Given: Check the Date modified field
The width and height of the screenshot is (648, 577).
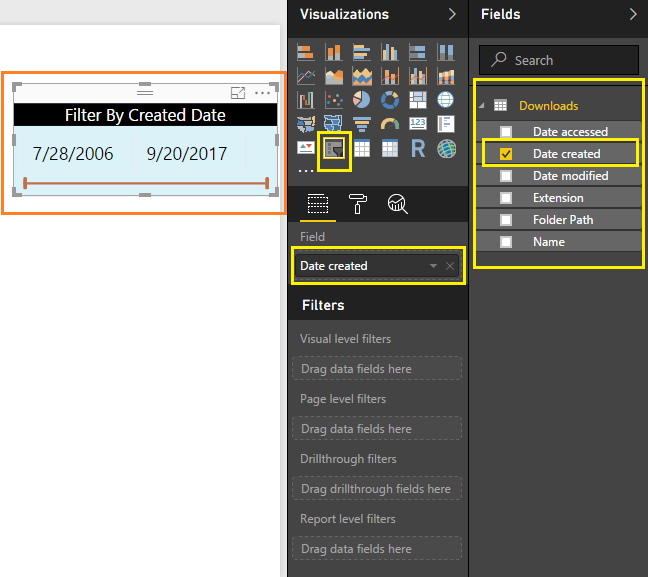Looking at the screenshot, I should (x=506, y=176).
